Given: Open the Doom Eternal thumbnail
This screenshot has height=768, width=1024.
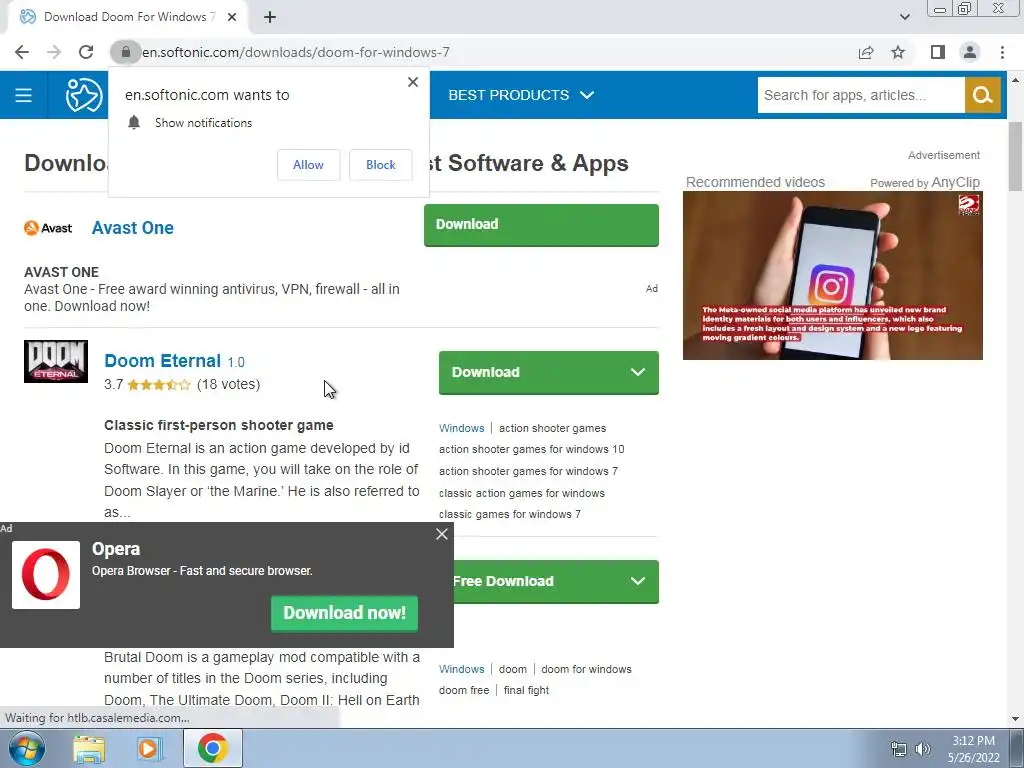Looking at the screenshot, I should coord(56,361).
